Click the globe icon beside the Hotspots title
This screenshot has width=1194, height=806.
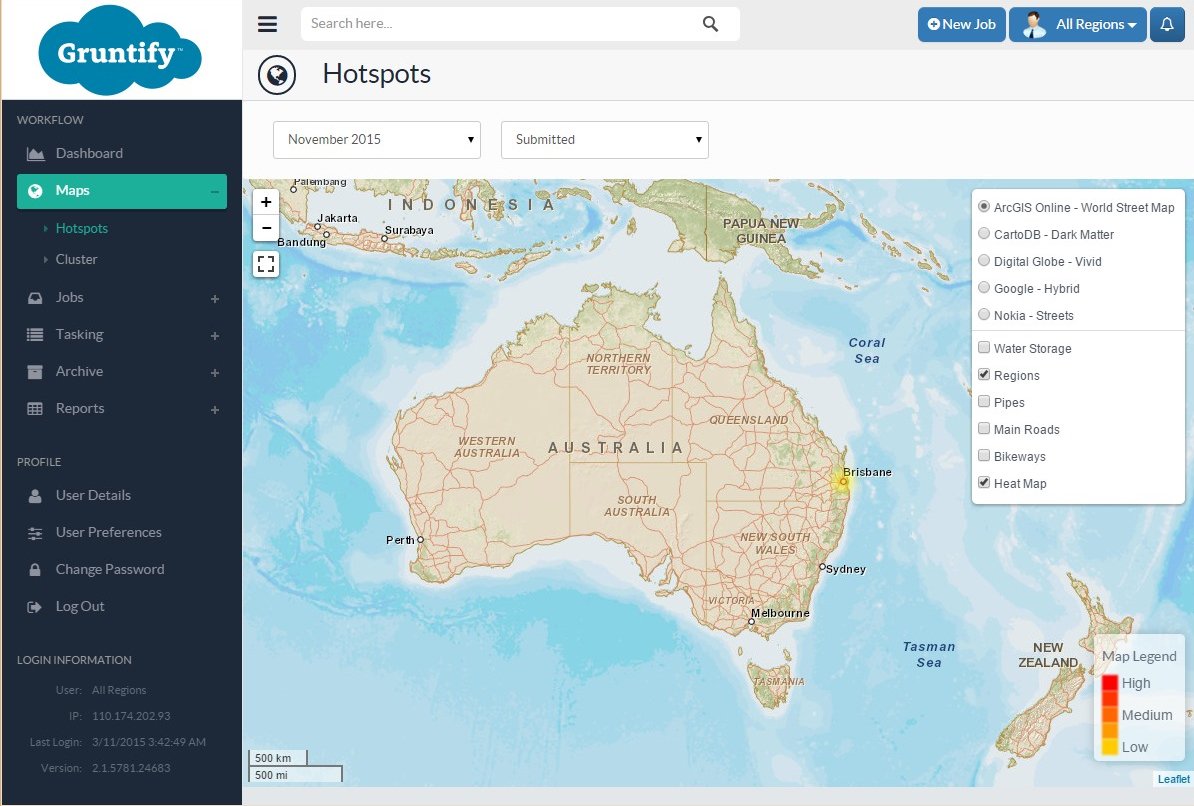277,74
